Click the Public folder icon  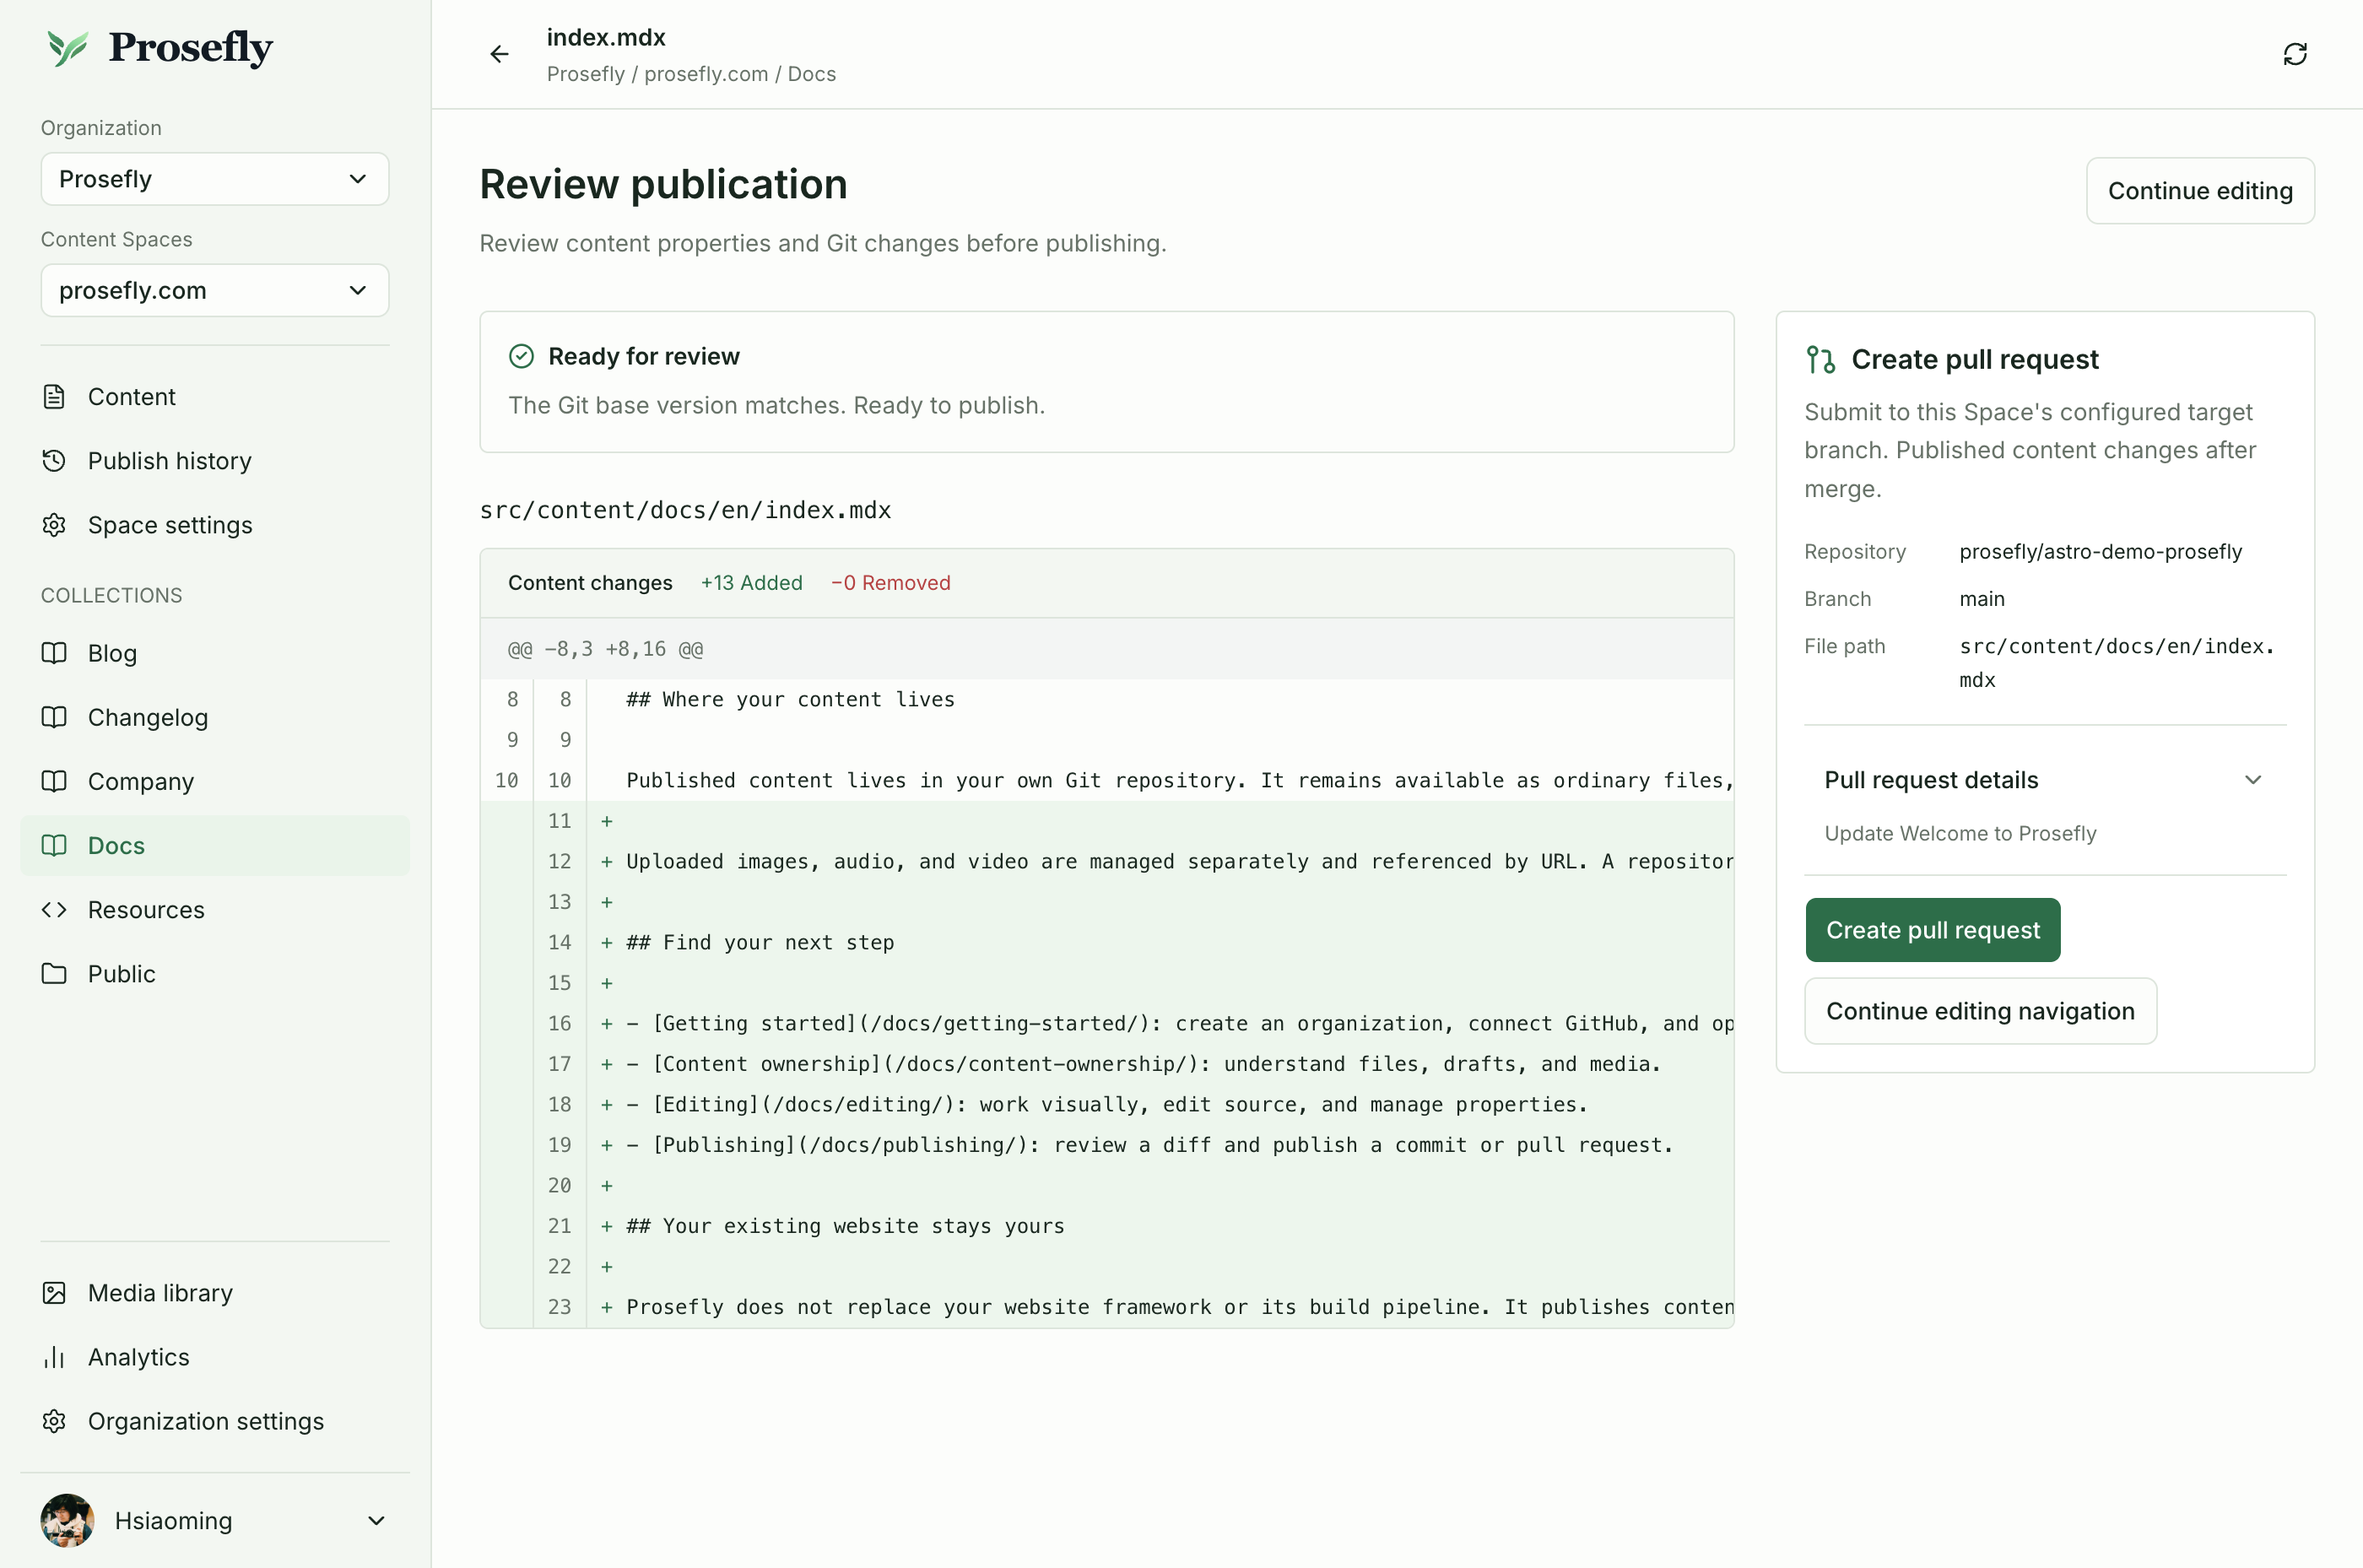(54, 973)
